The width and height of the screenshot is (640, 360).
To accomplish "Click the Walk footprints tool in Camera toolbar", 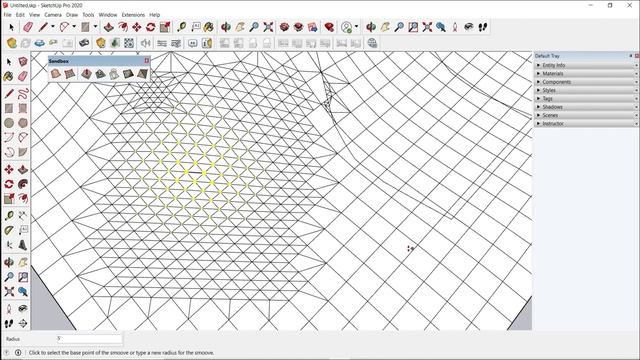I will 483,27.
